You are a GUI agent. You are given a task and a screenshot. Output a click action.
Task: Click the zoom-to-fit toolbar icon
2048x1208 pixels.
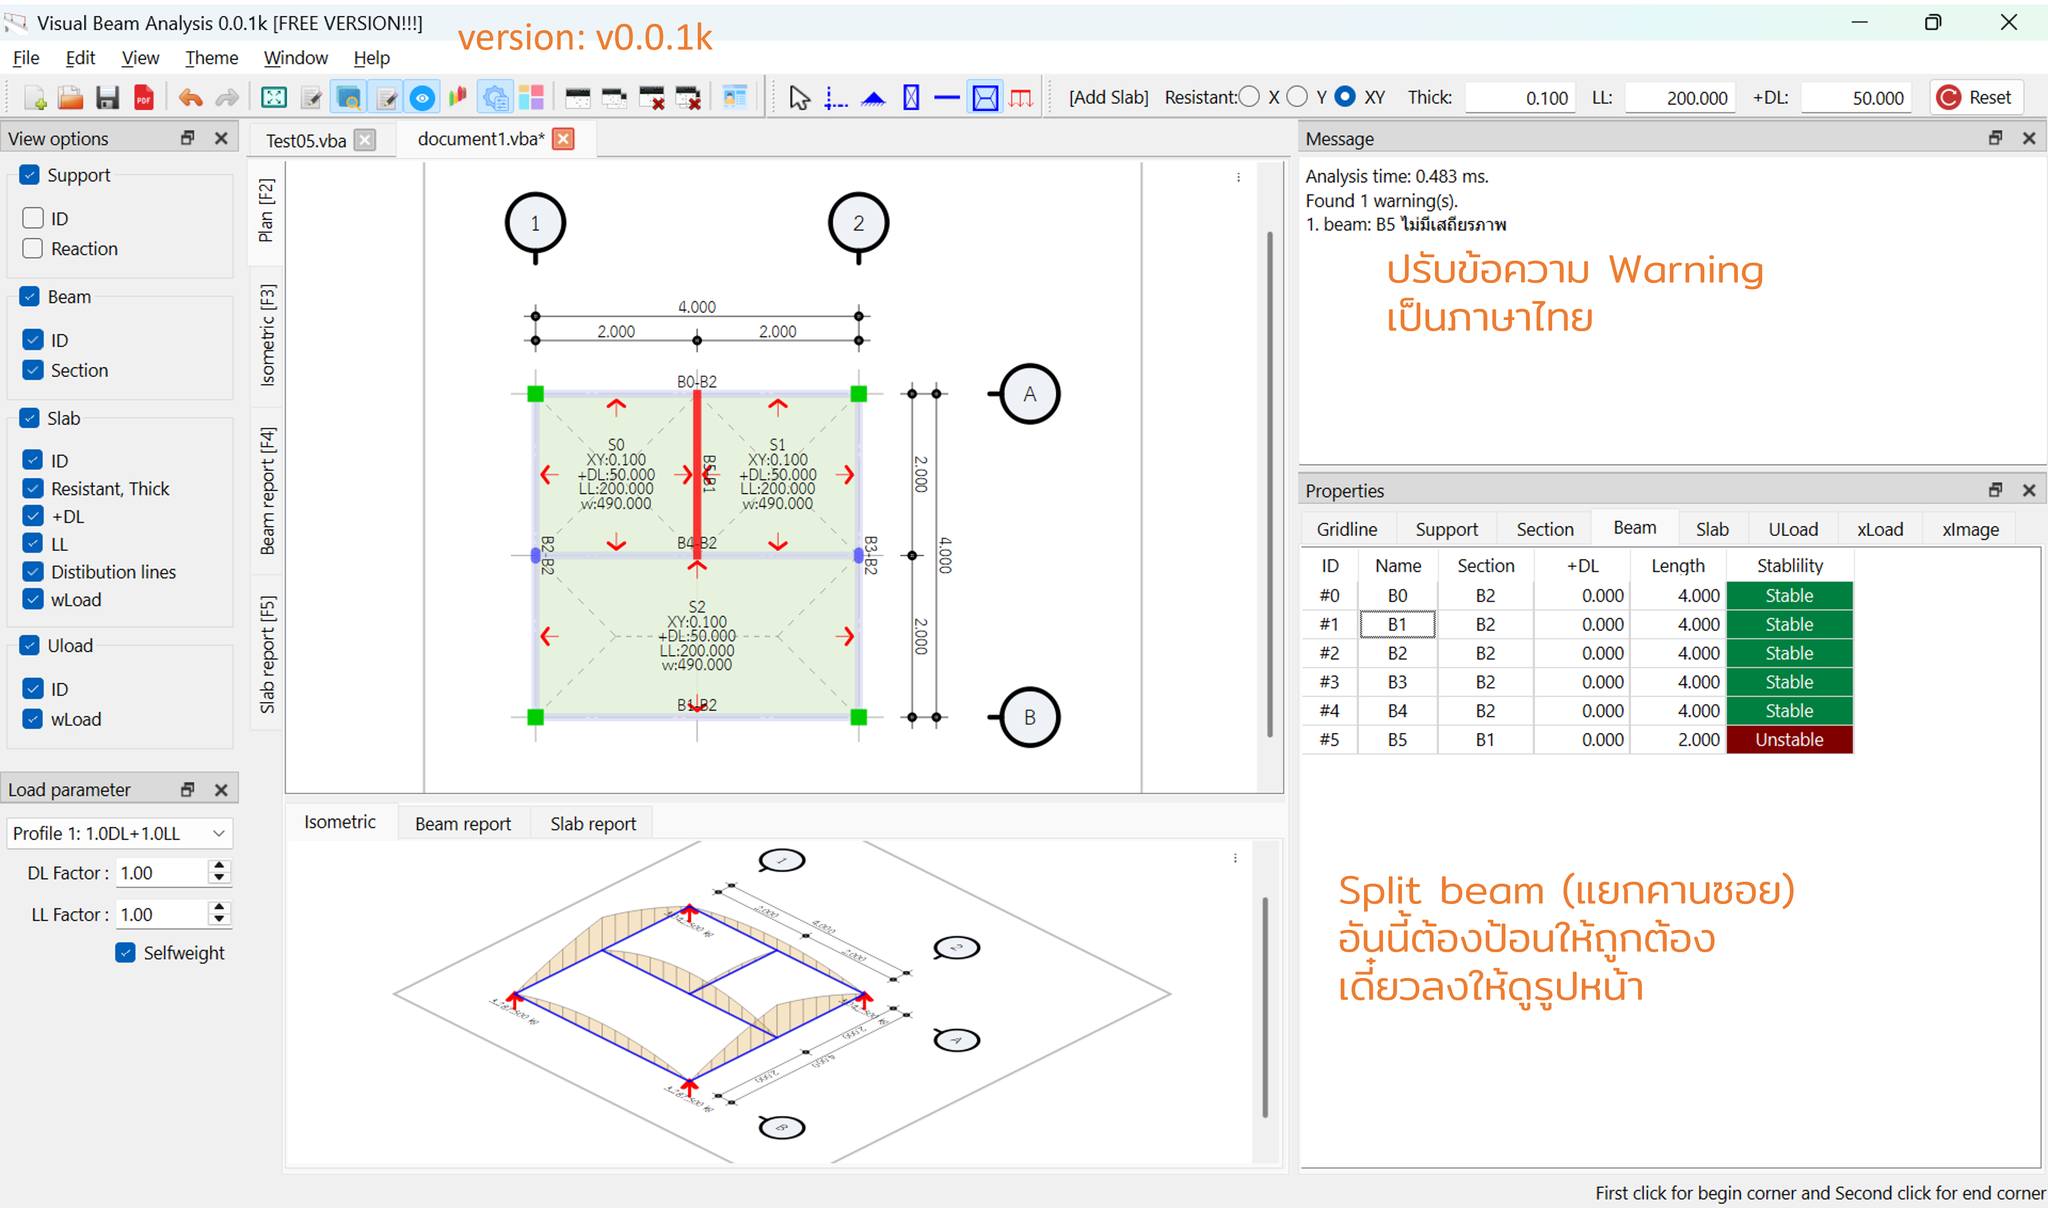coord(273,98)
